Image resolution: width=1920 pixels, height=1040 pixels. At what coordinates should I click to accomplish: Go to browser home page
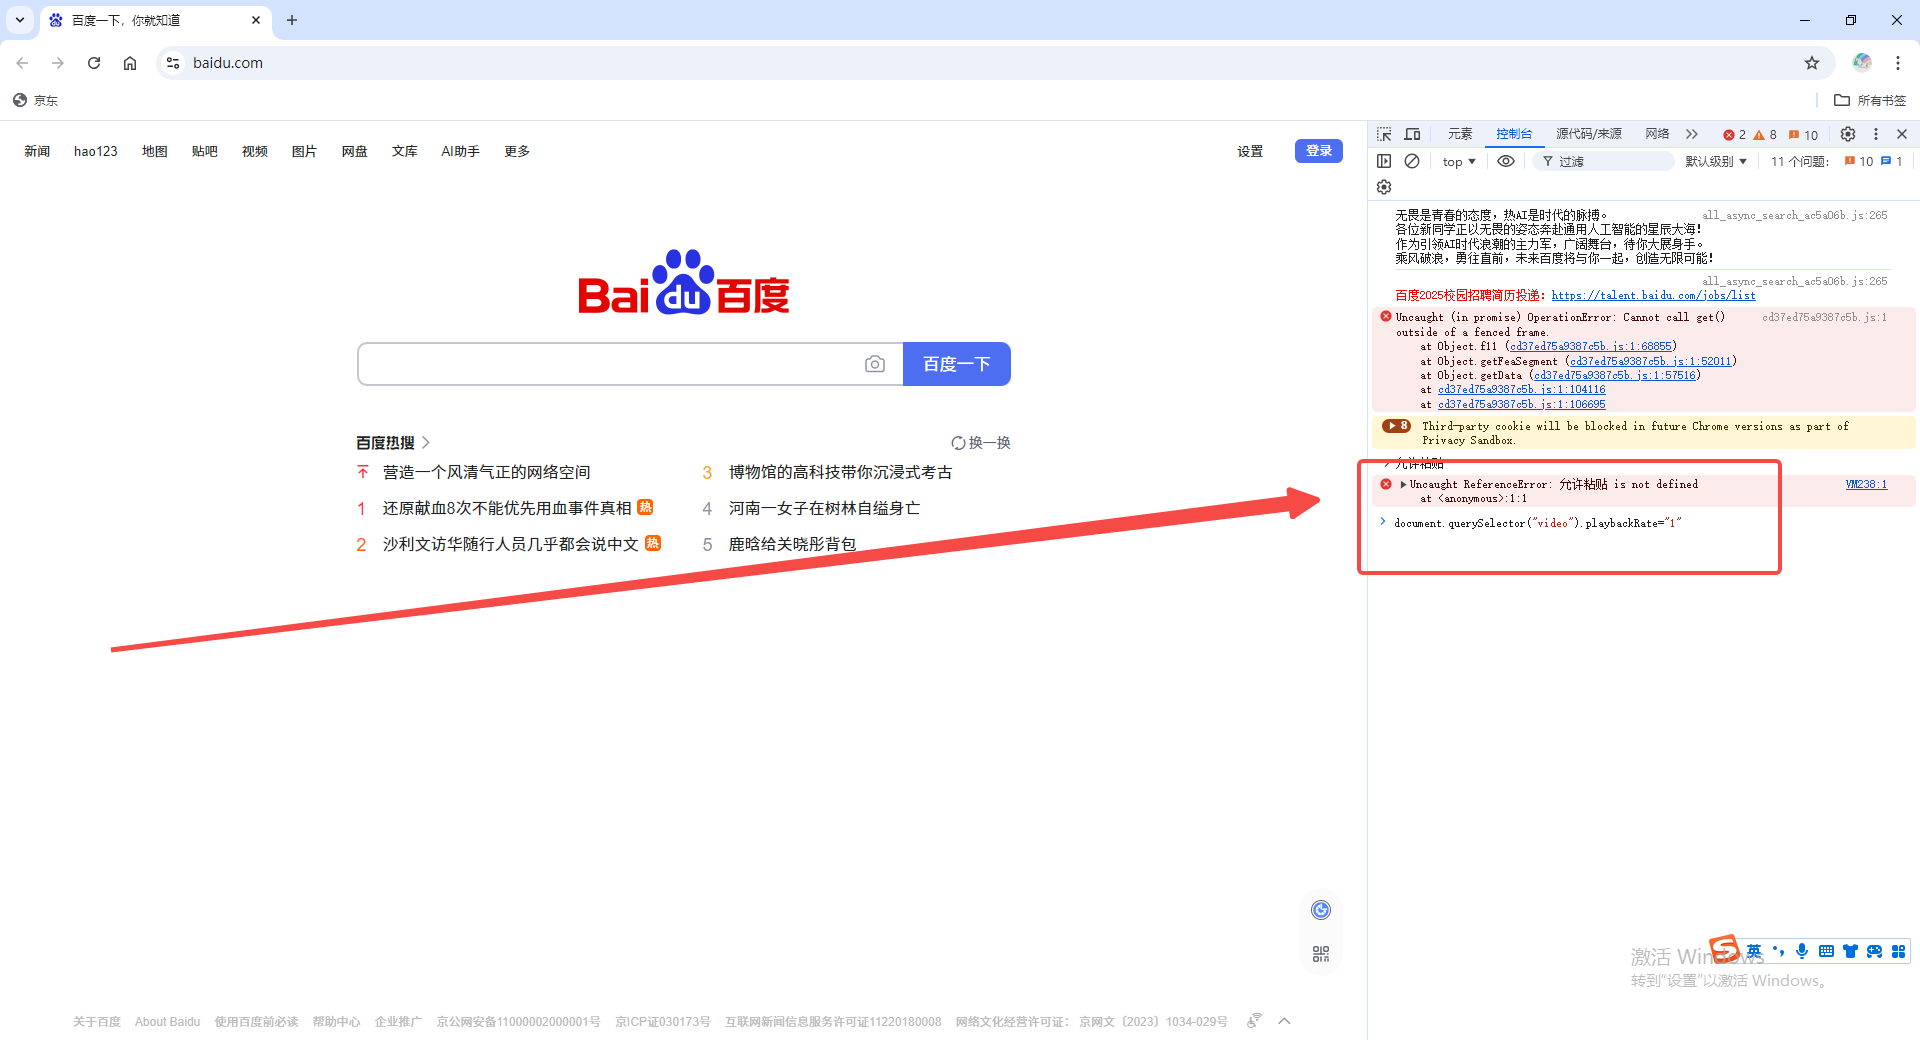point(130,63)
